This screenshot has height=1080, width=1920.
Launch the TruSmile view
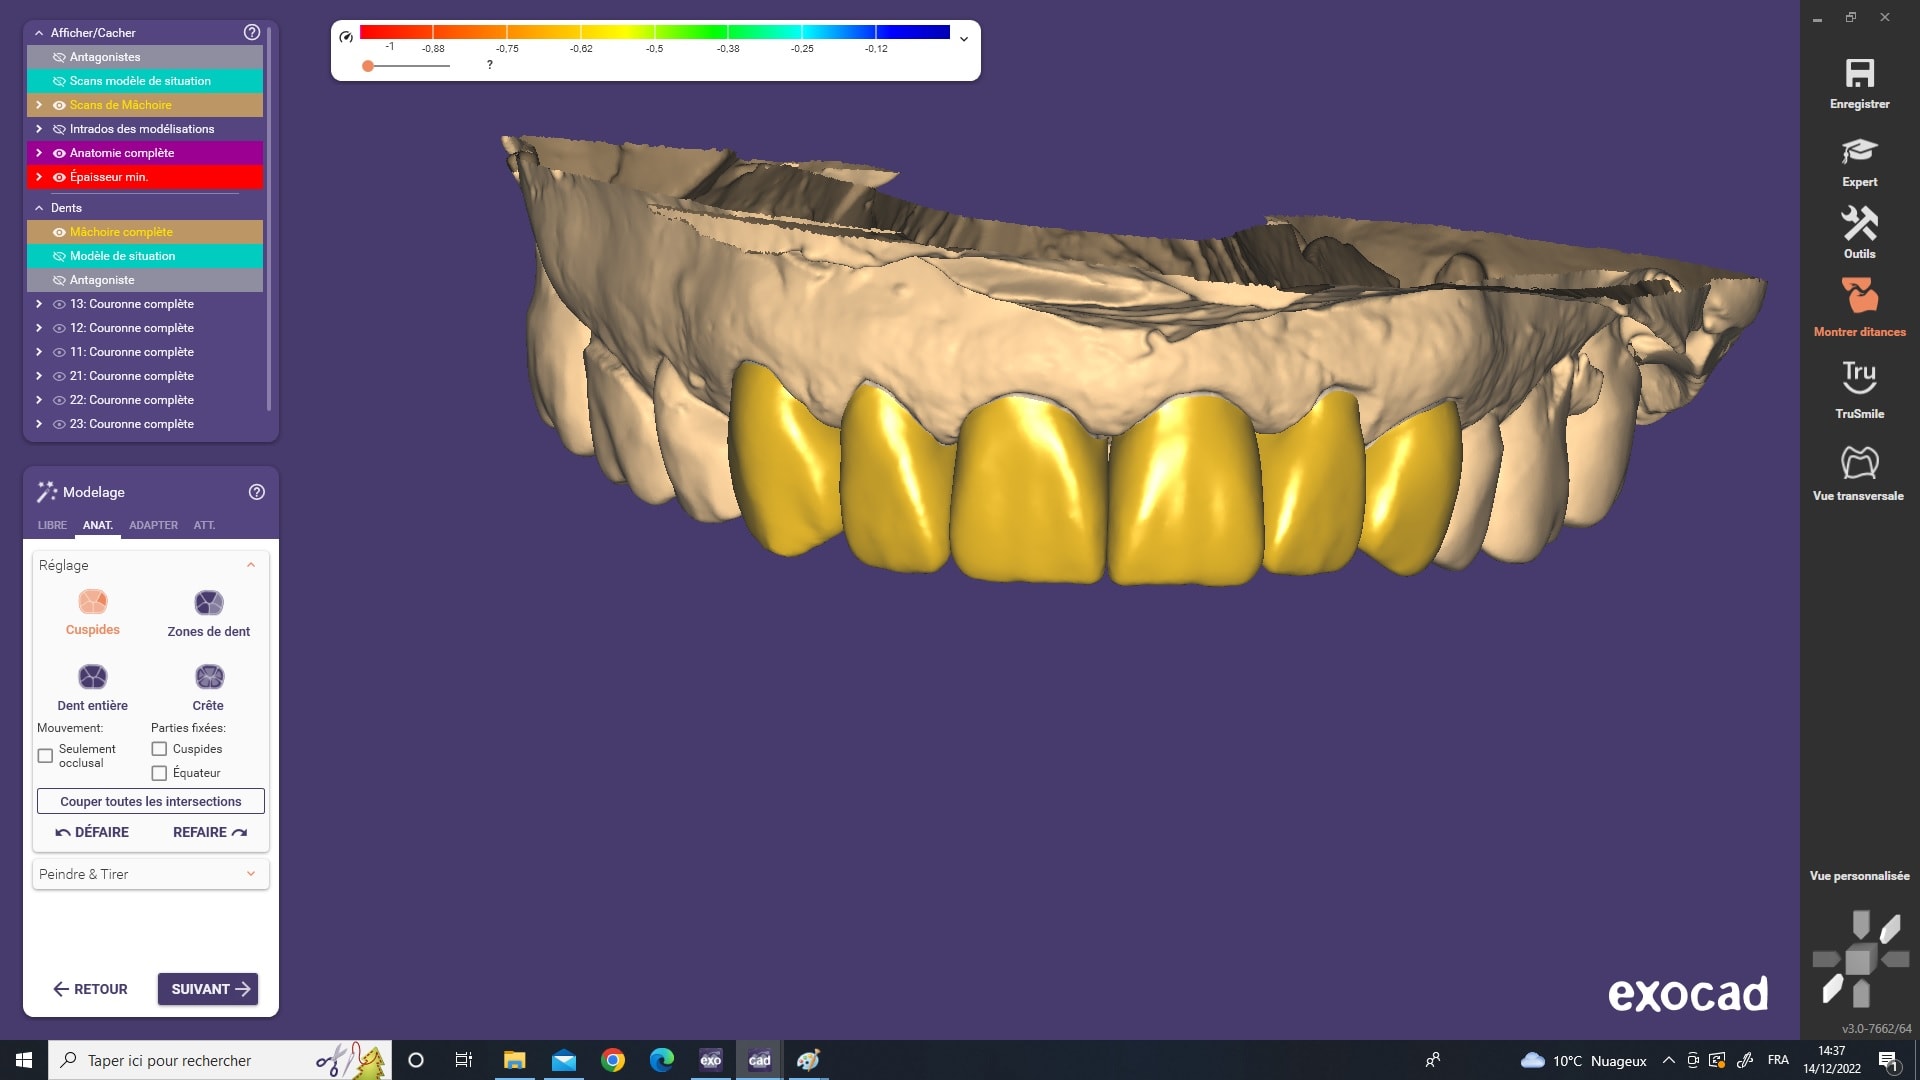tap(1859, 378)
